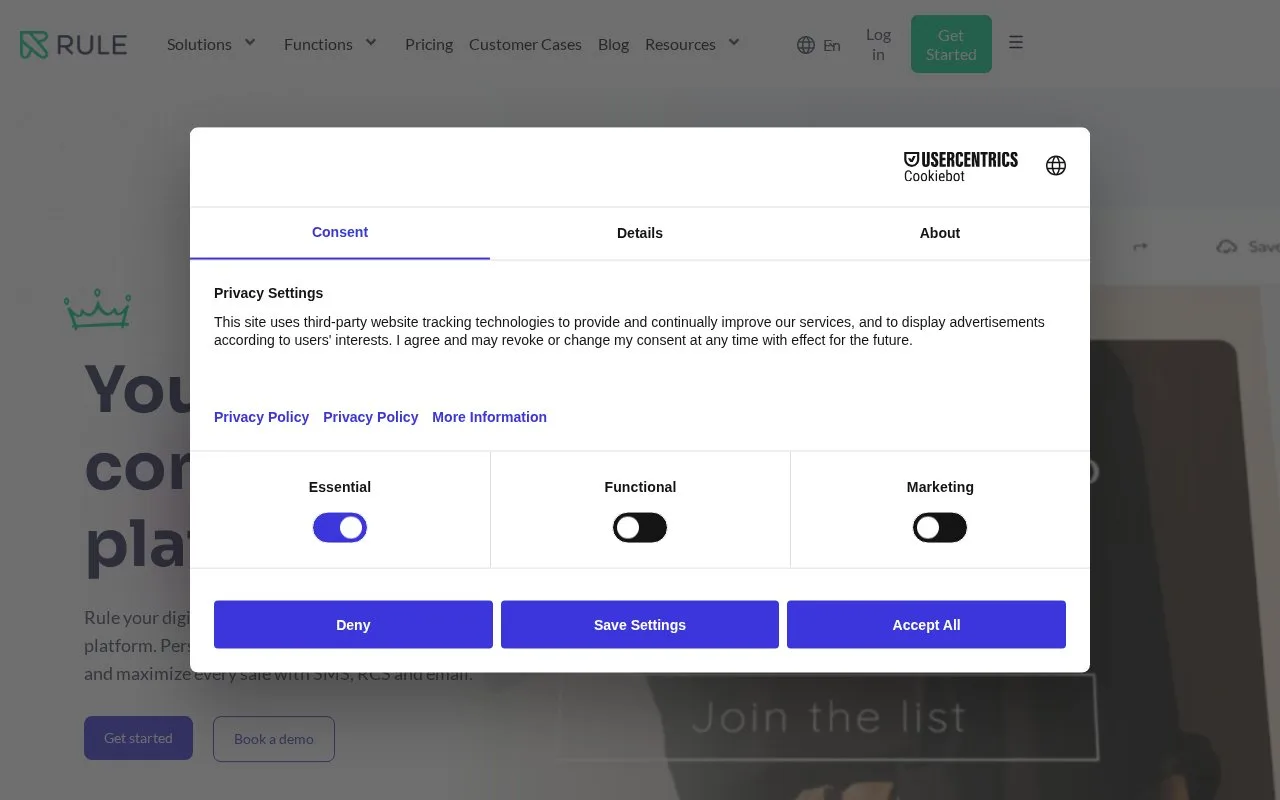Image resolution: width=1280 pixels, height=800 pixels.
Task: Open the Pricing page
Action: 429,44
